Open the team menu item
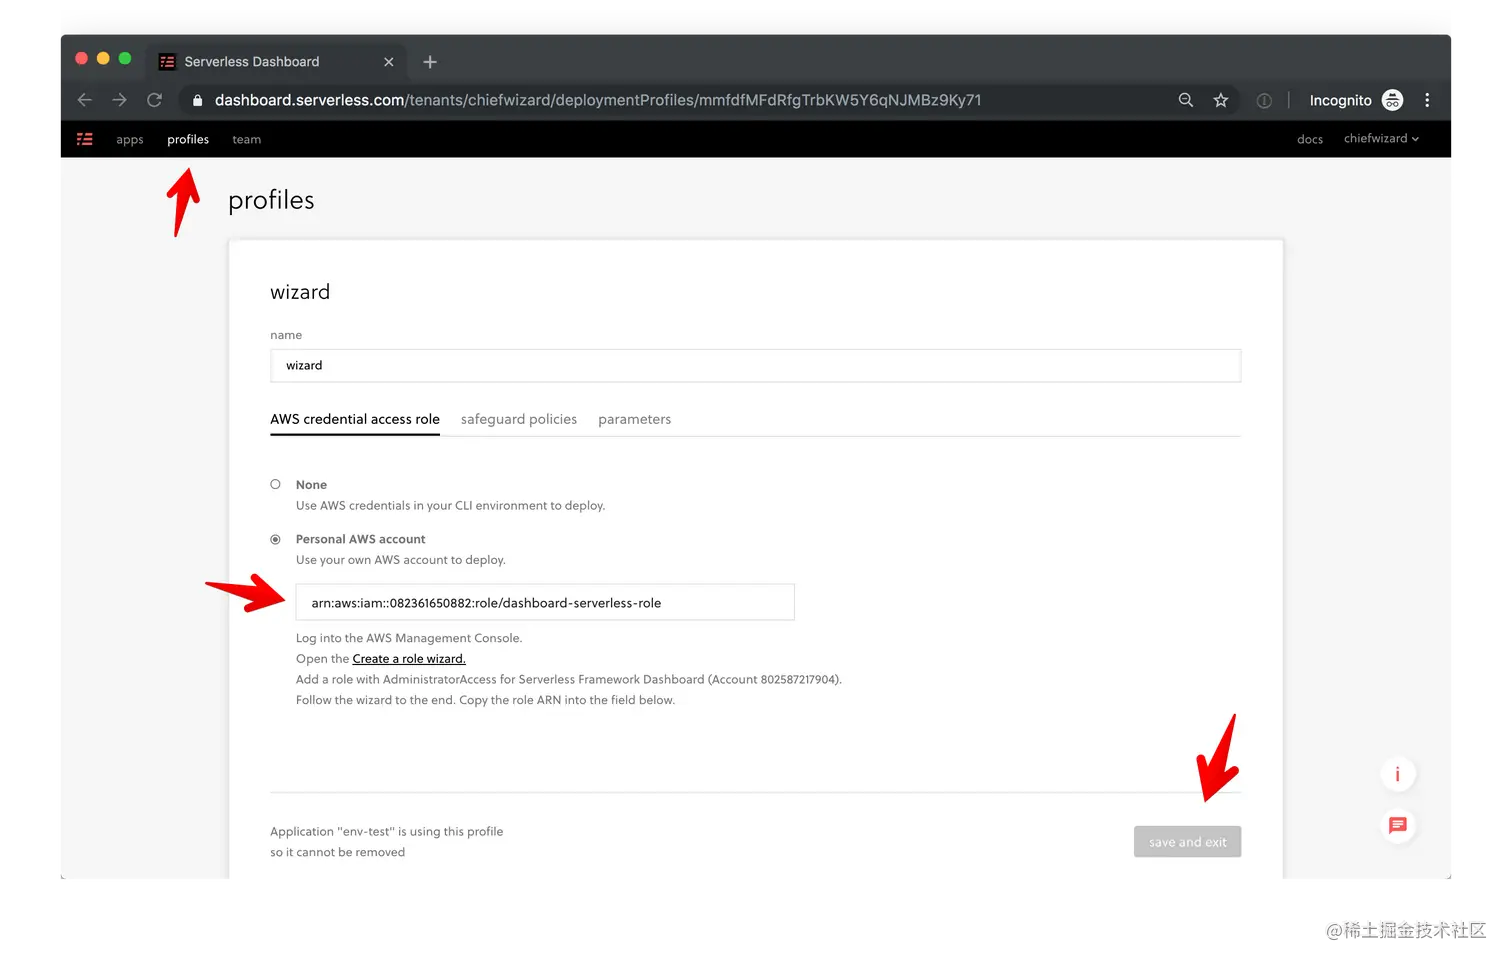Screen dimensions: 1512x966 coord(247,140)
